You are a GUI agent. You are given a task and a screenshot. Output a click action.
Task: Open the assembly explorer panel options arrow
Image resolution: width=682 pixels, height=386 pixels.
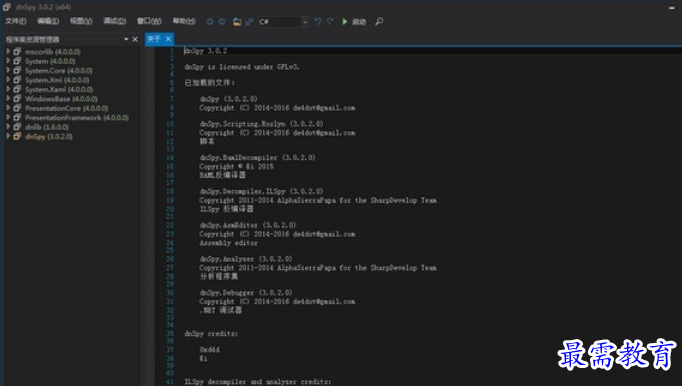pyautogui.click(x=126, y=39)
